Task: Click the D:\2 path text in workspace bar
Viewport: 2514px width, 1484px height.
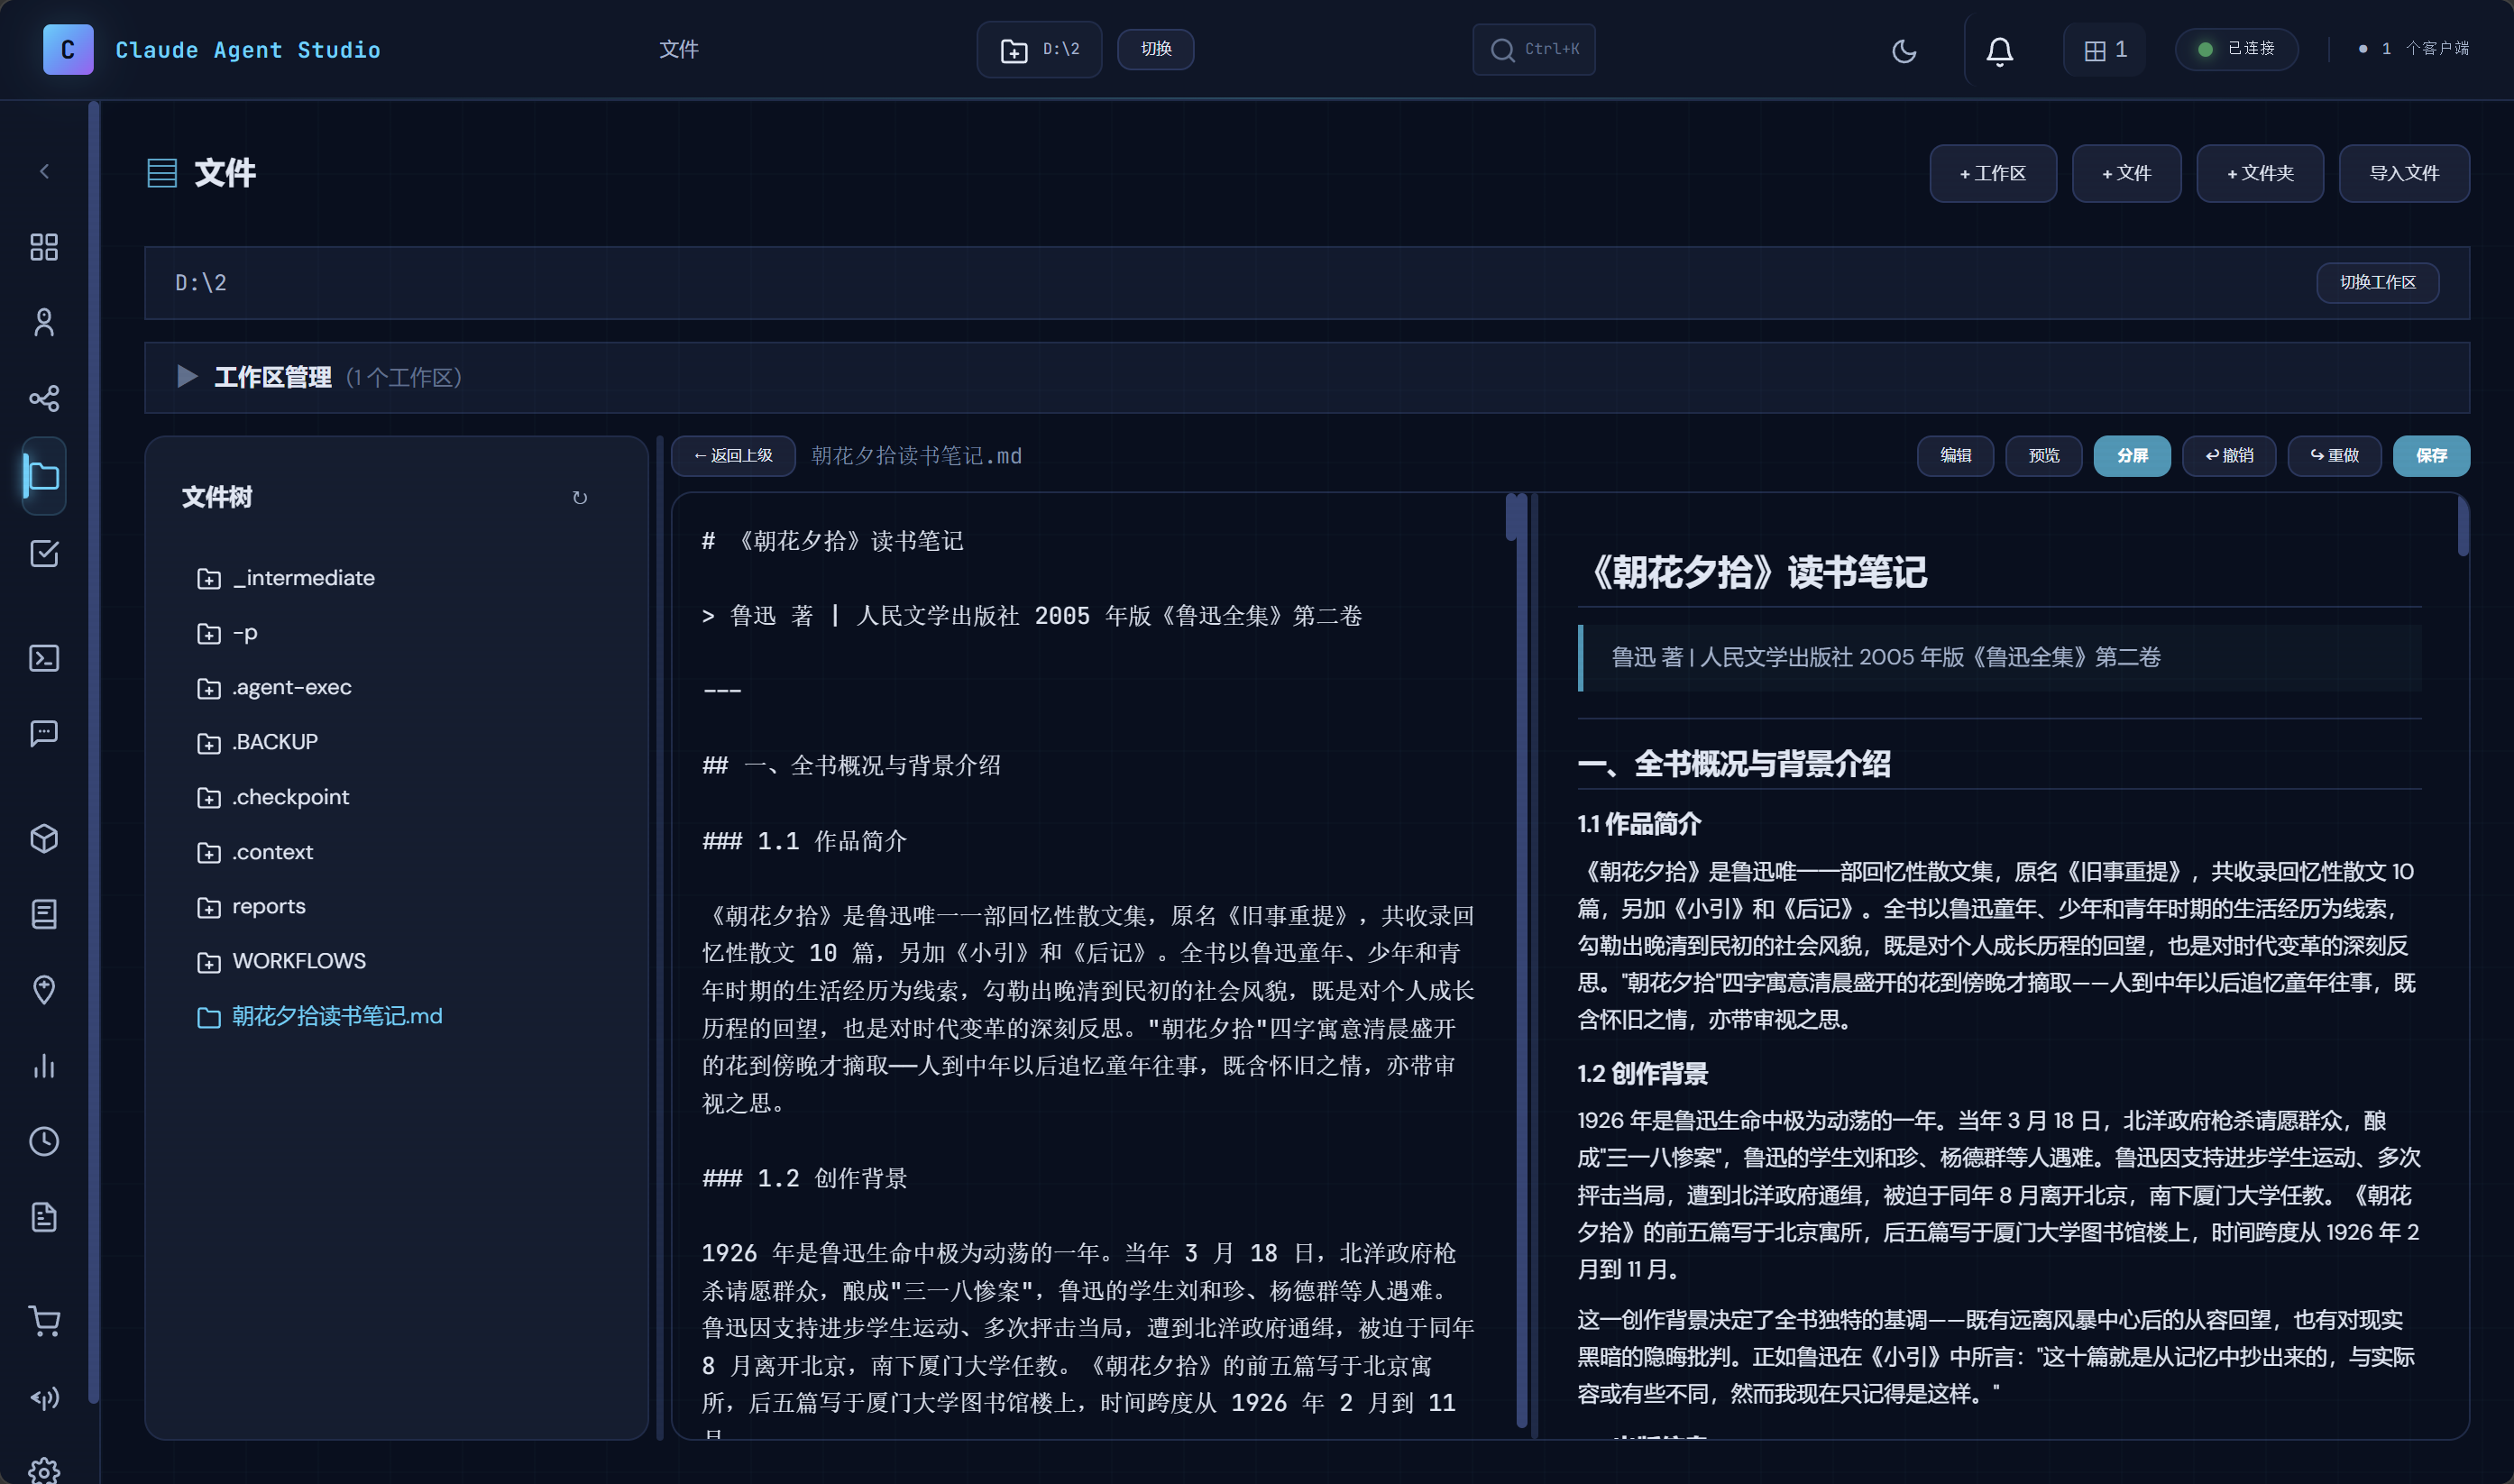Action: 200,283
